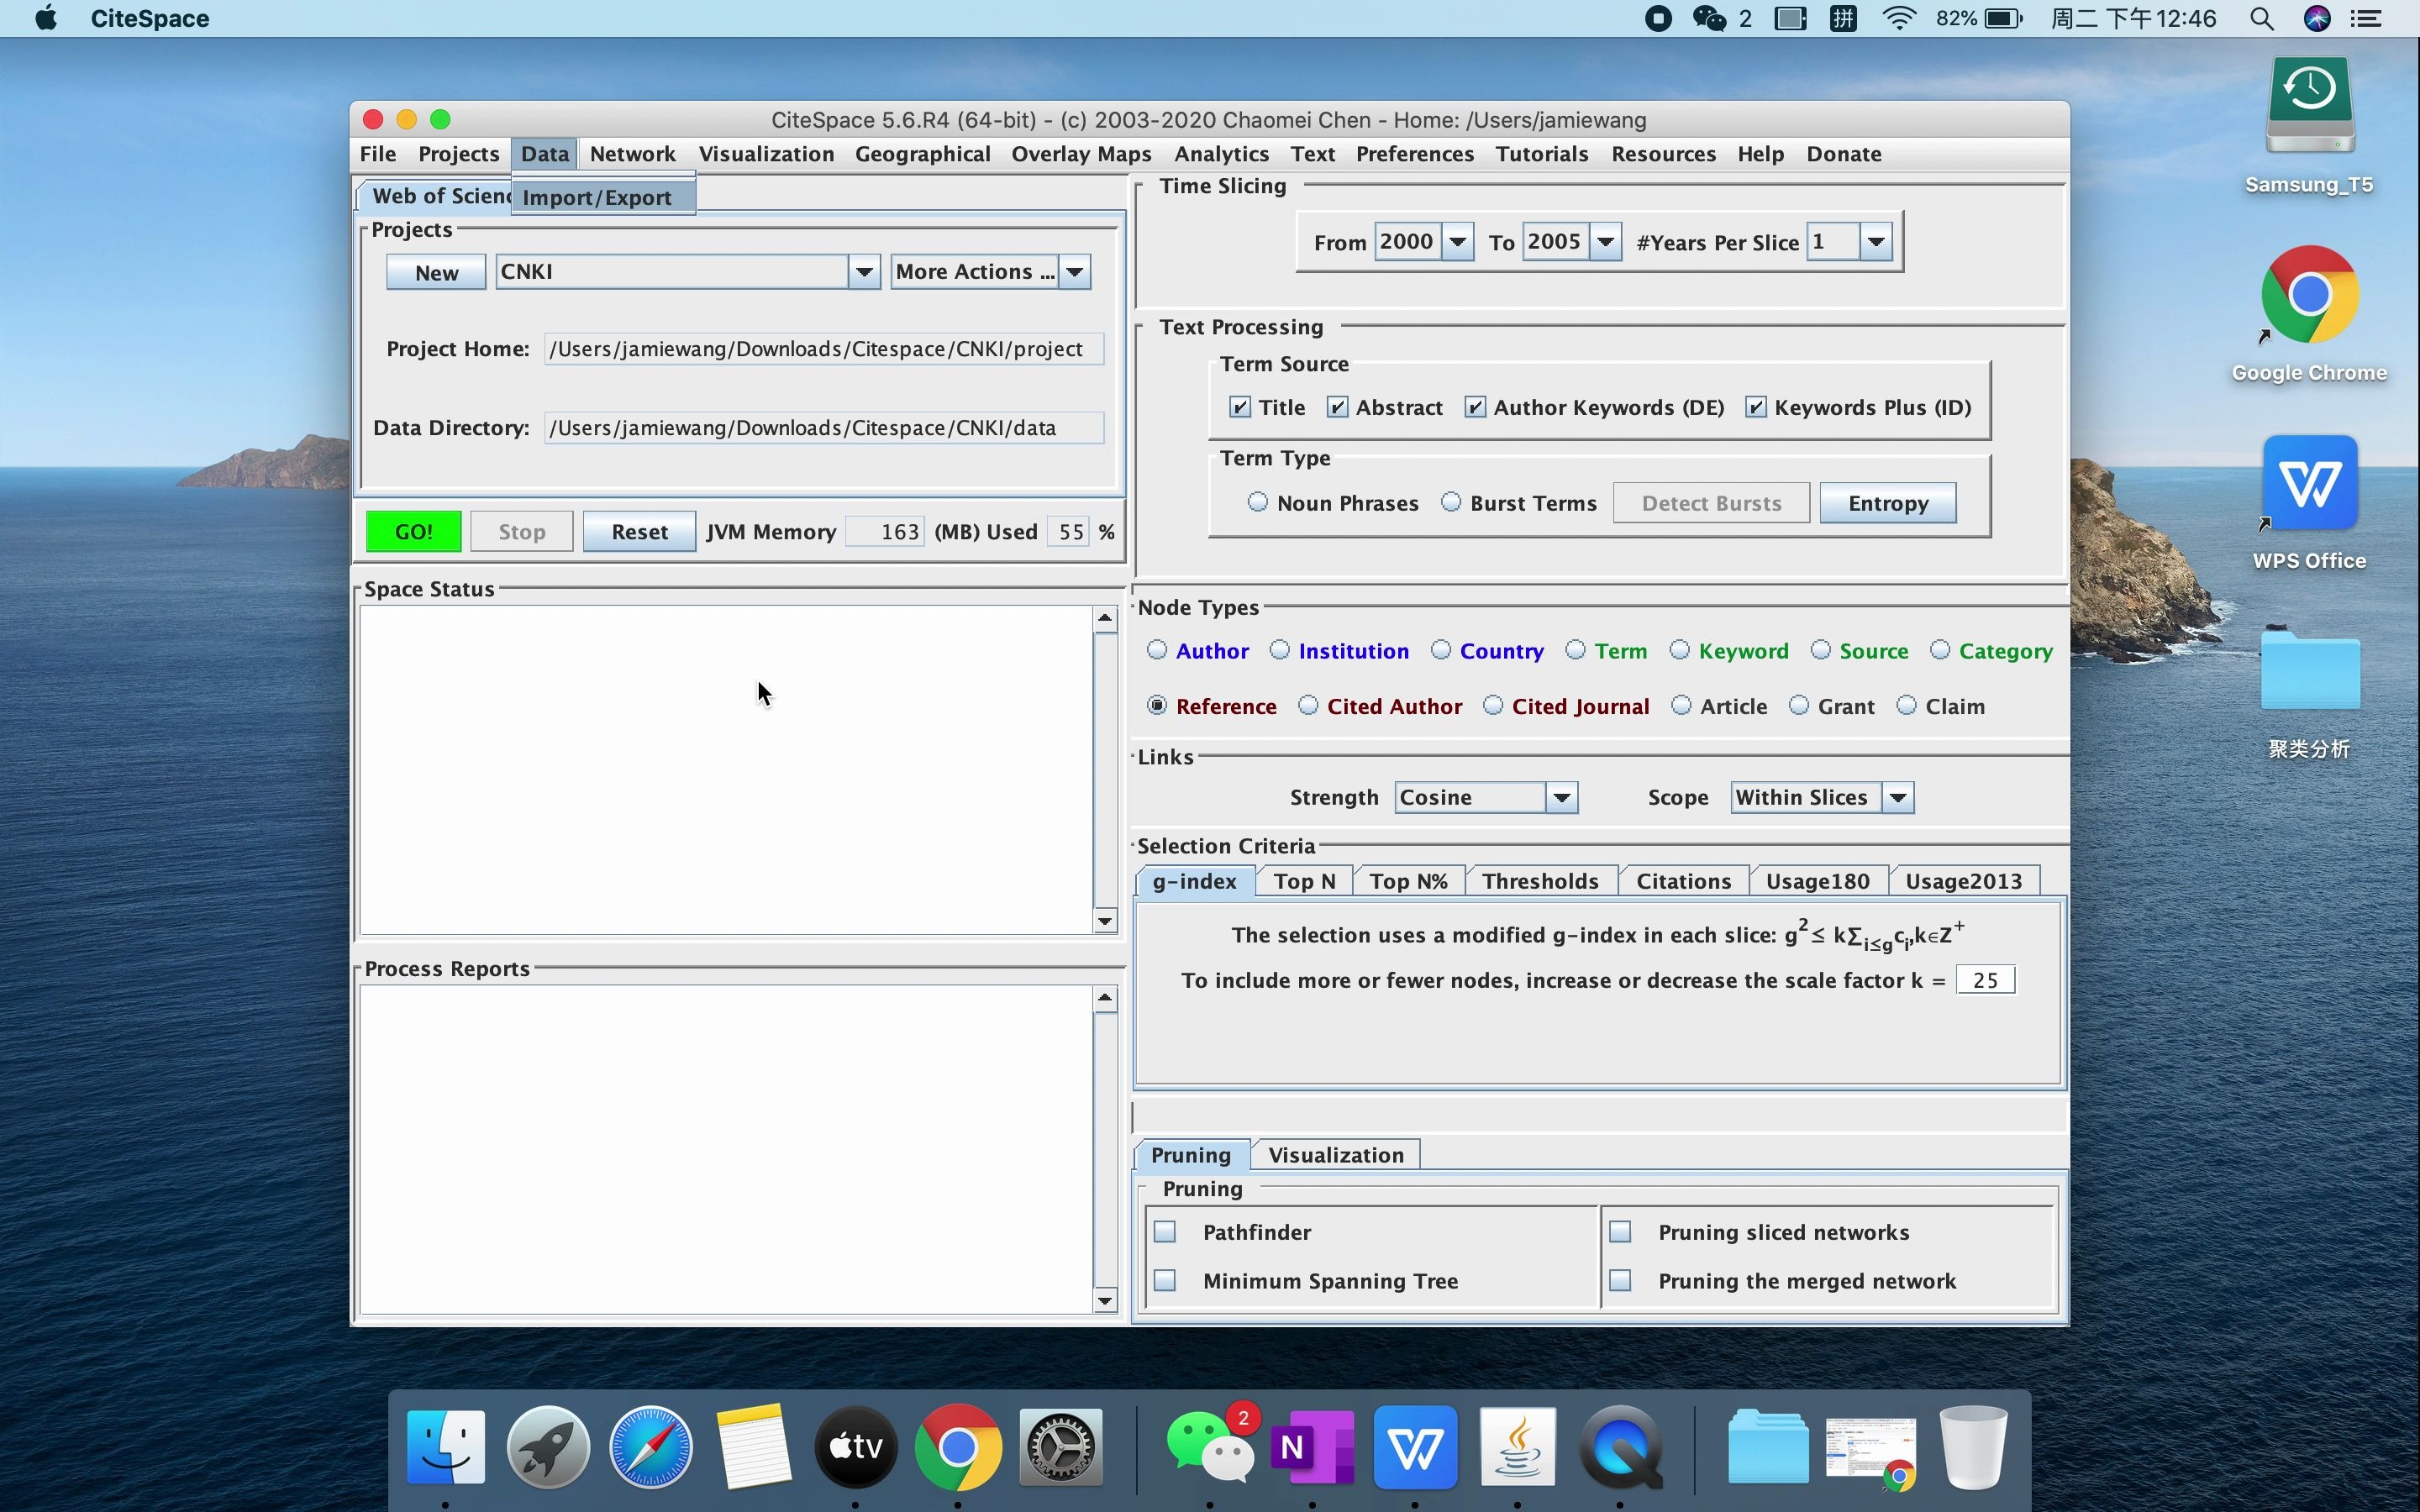Image resolution: width=2420 pixels, height=1512 pixels.
Task: Open Launchpad rocket icon in dock
Action: [x=548, y=1446]
